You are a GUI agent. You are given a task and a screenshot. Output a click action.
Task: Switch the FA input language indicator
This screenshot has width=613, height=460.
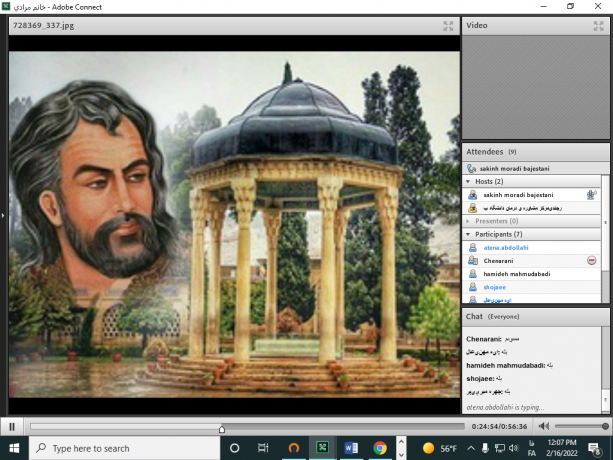pyautogui.click(x=531, y=448)
